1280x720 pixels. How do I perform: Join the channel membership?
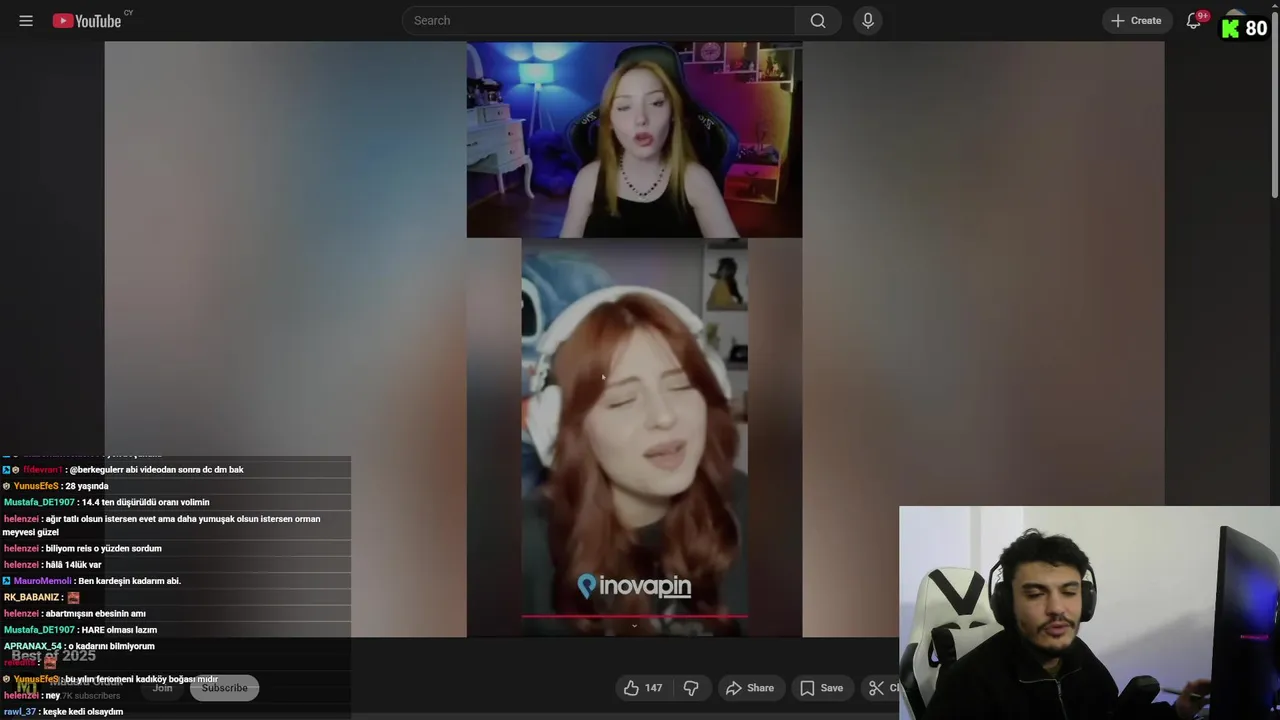(x=162, y=688)
